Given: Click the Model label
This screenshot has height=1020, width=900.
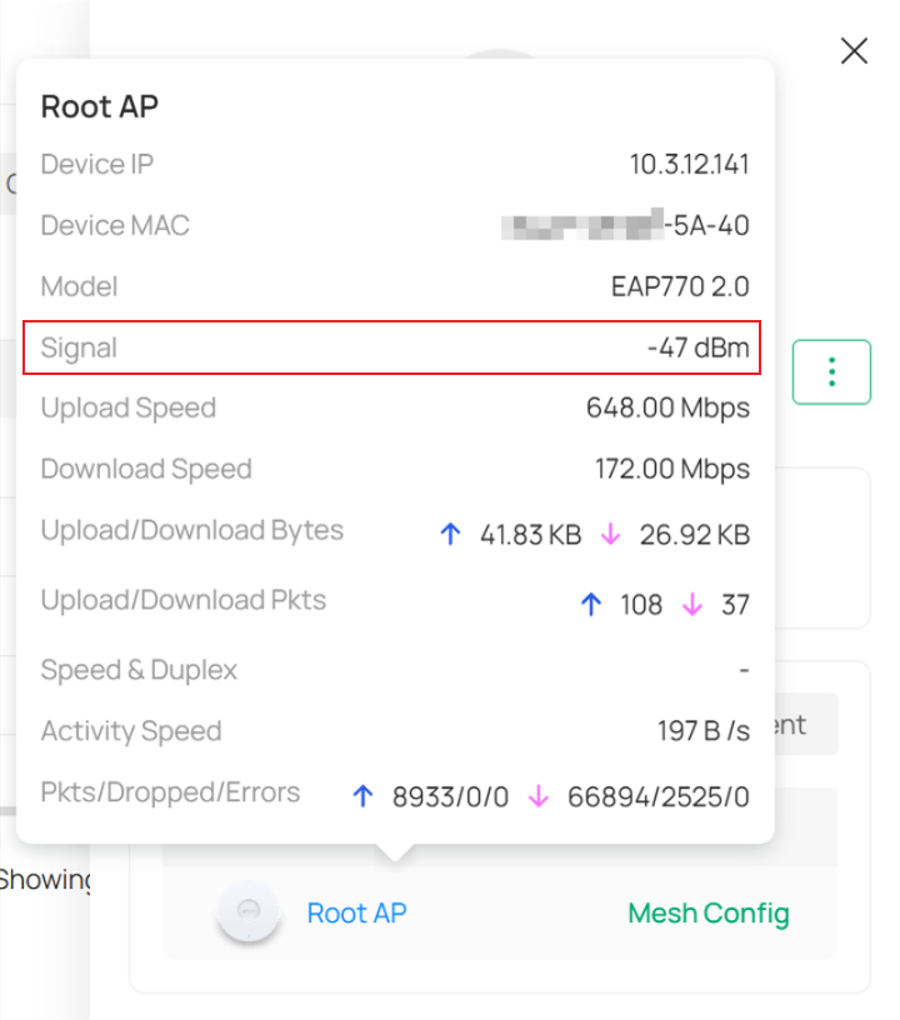Looking at the screenshot, I should click(79, 286).
